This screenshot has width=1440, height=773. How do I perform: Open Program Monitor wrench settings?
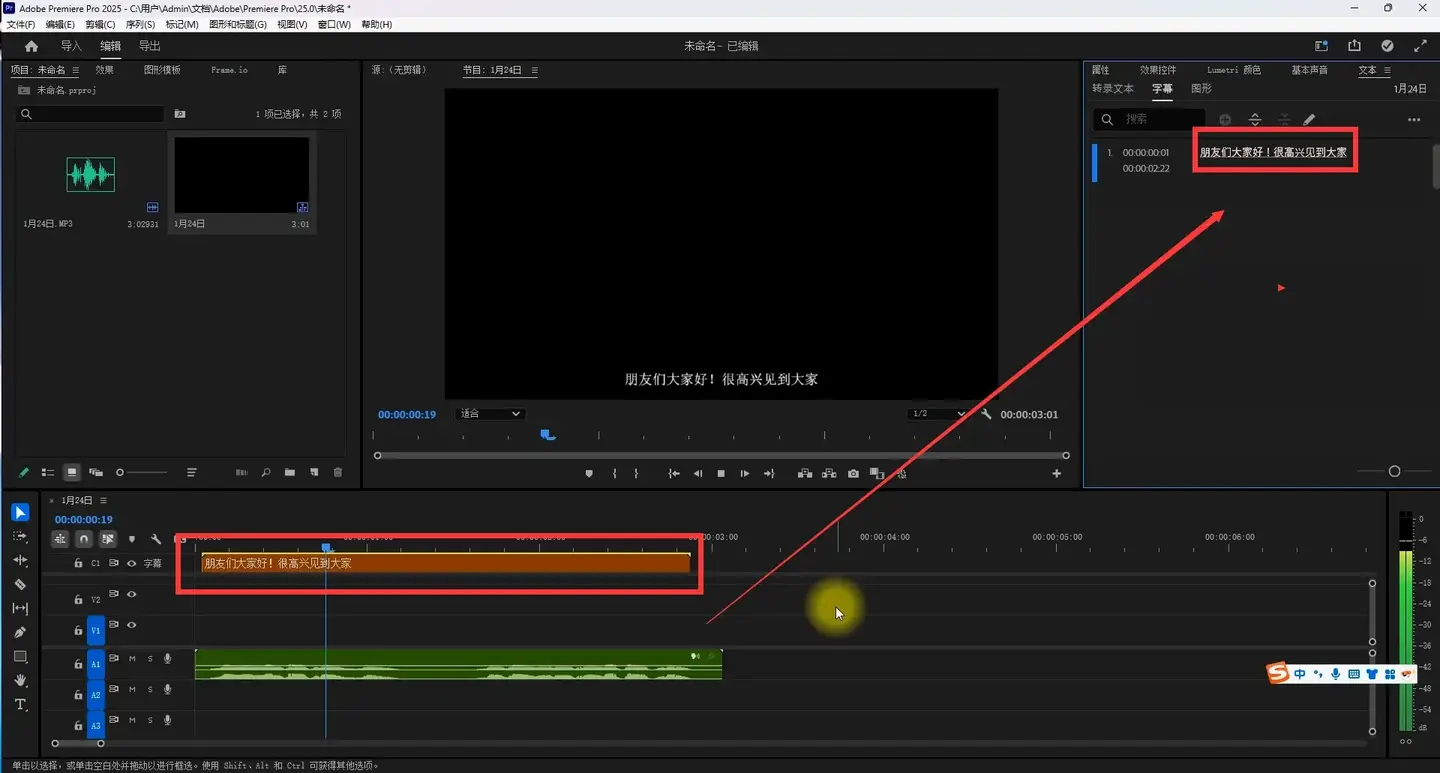tap(986, 414)
